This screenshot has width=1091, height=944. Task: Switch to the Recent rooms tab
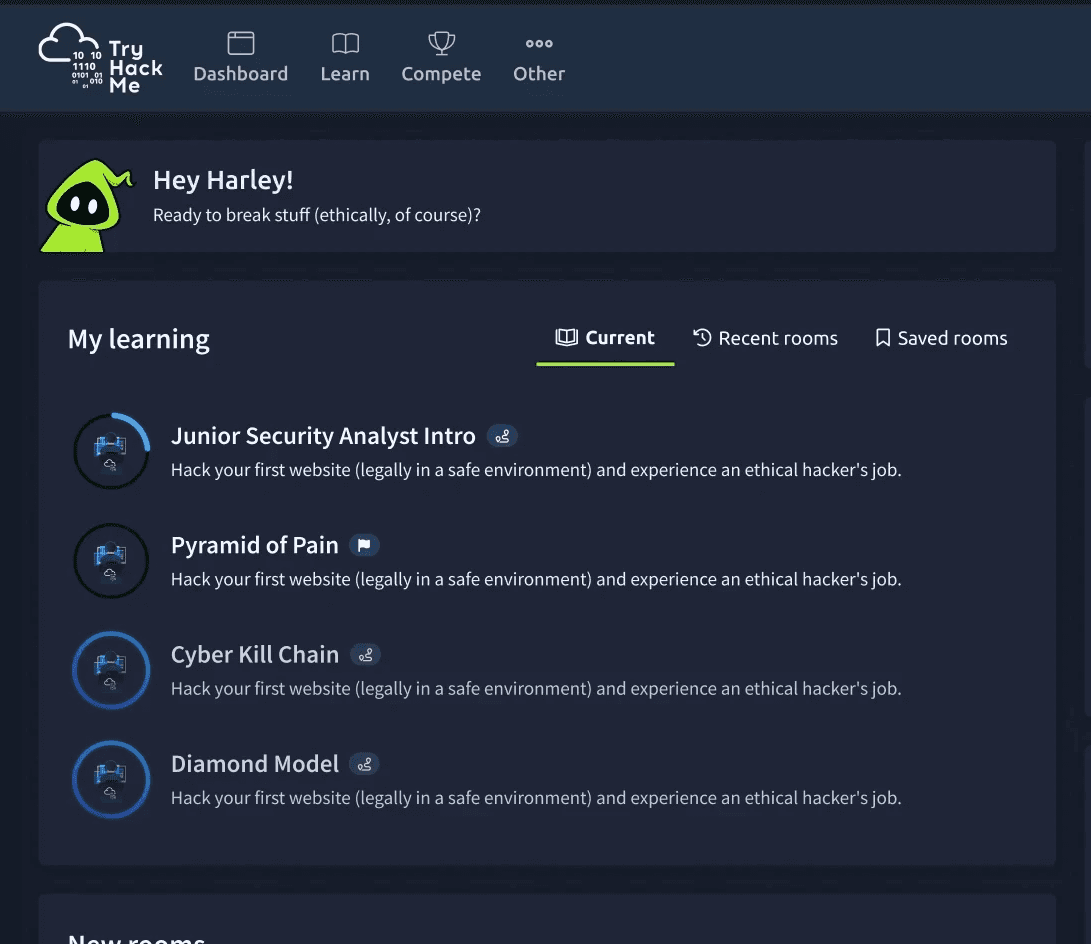[x=765, y=338]
